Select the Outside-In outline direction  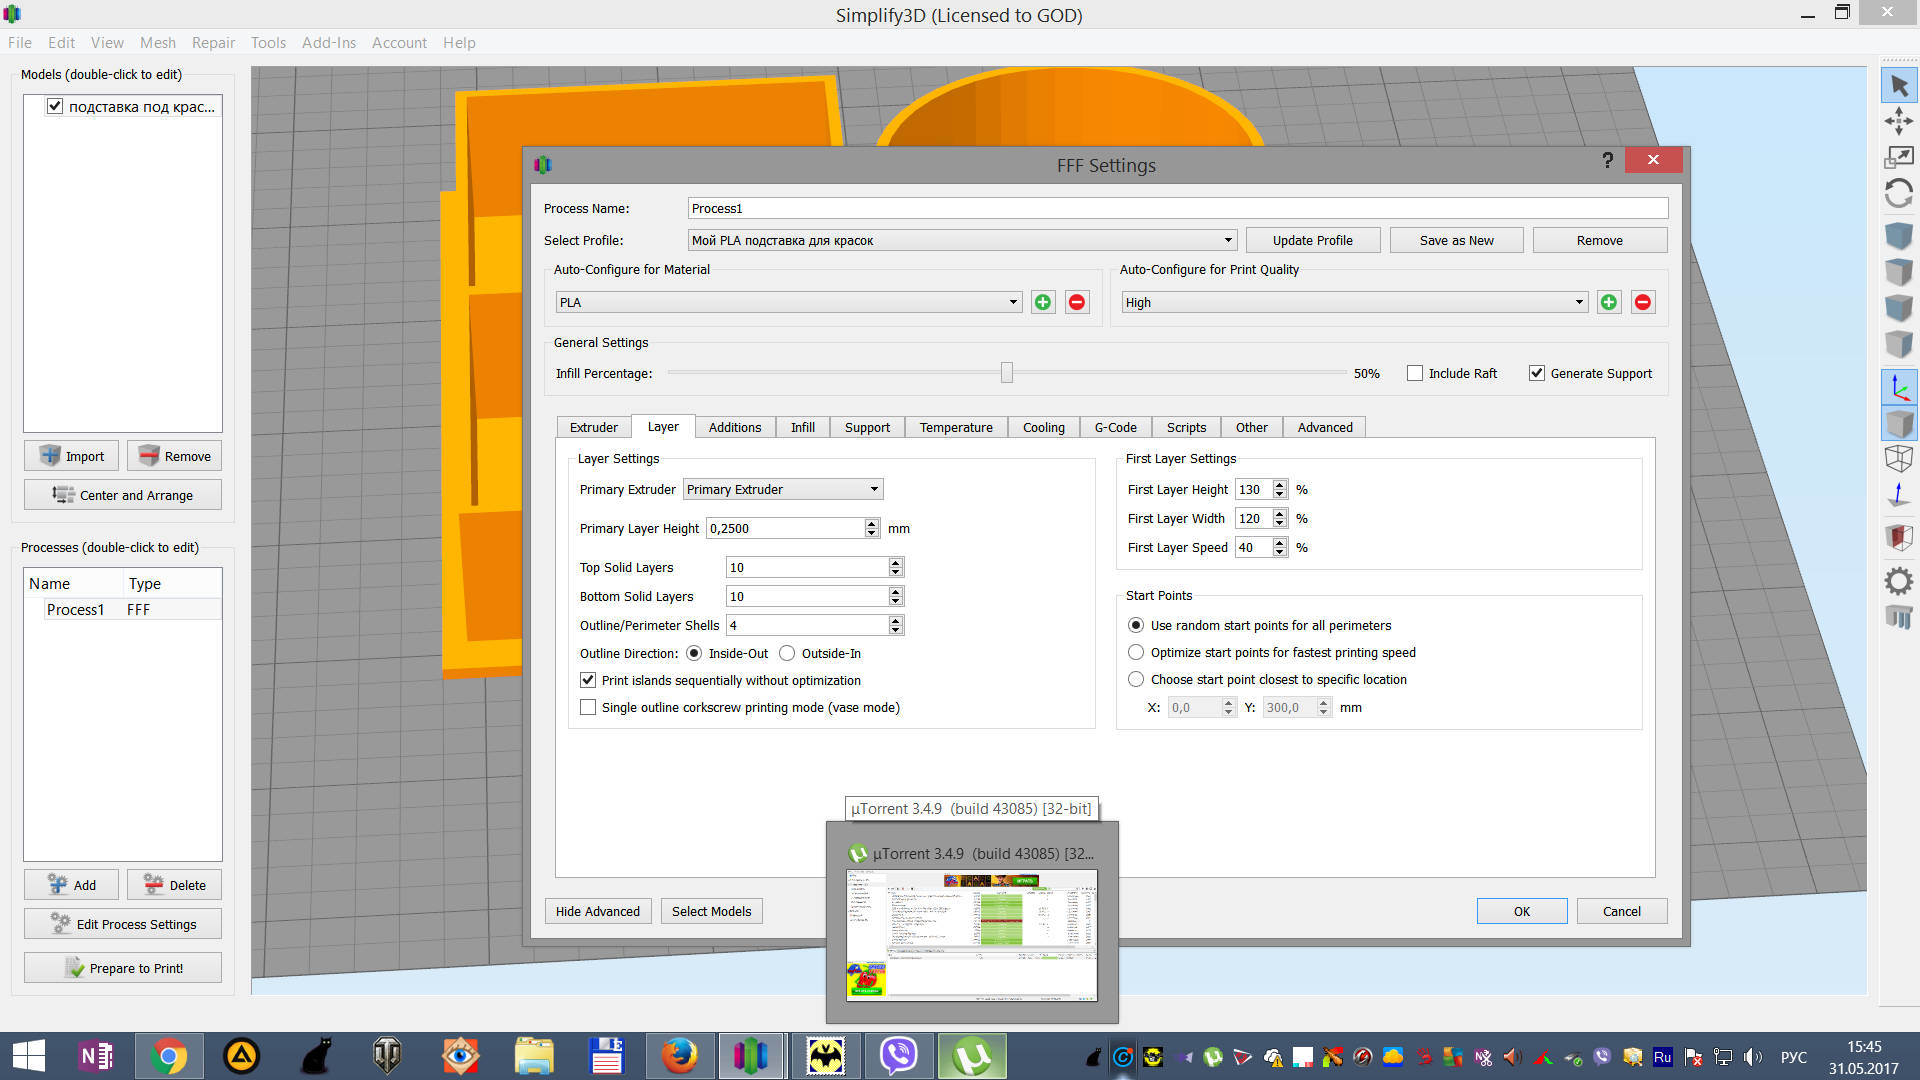click(x=787, y=653)
